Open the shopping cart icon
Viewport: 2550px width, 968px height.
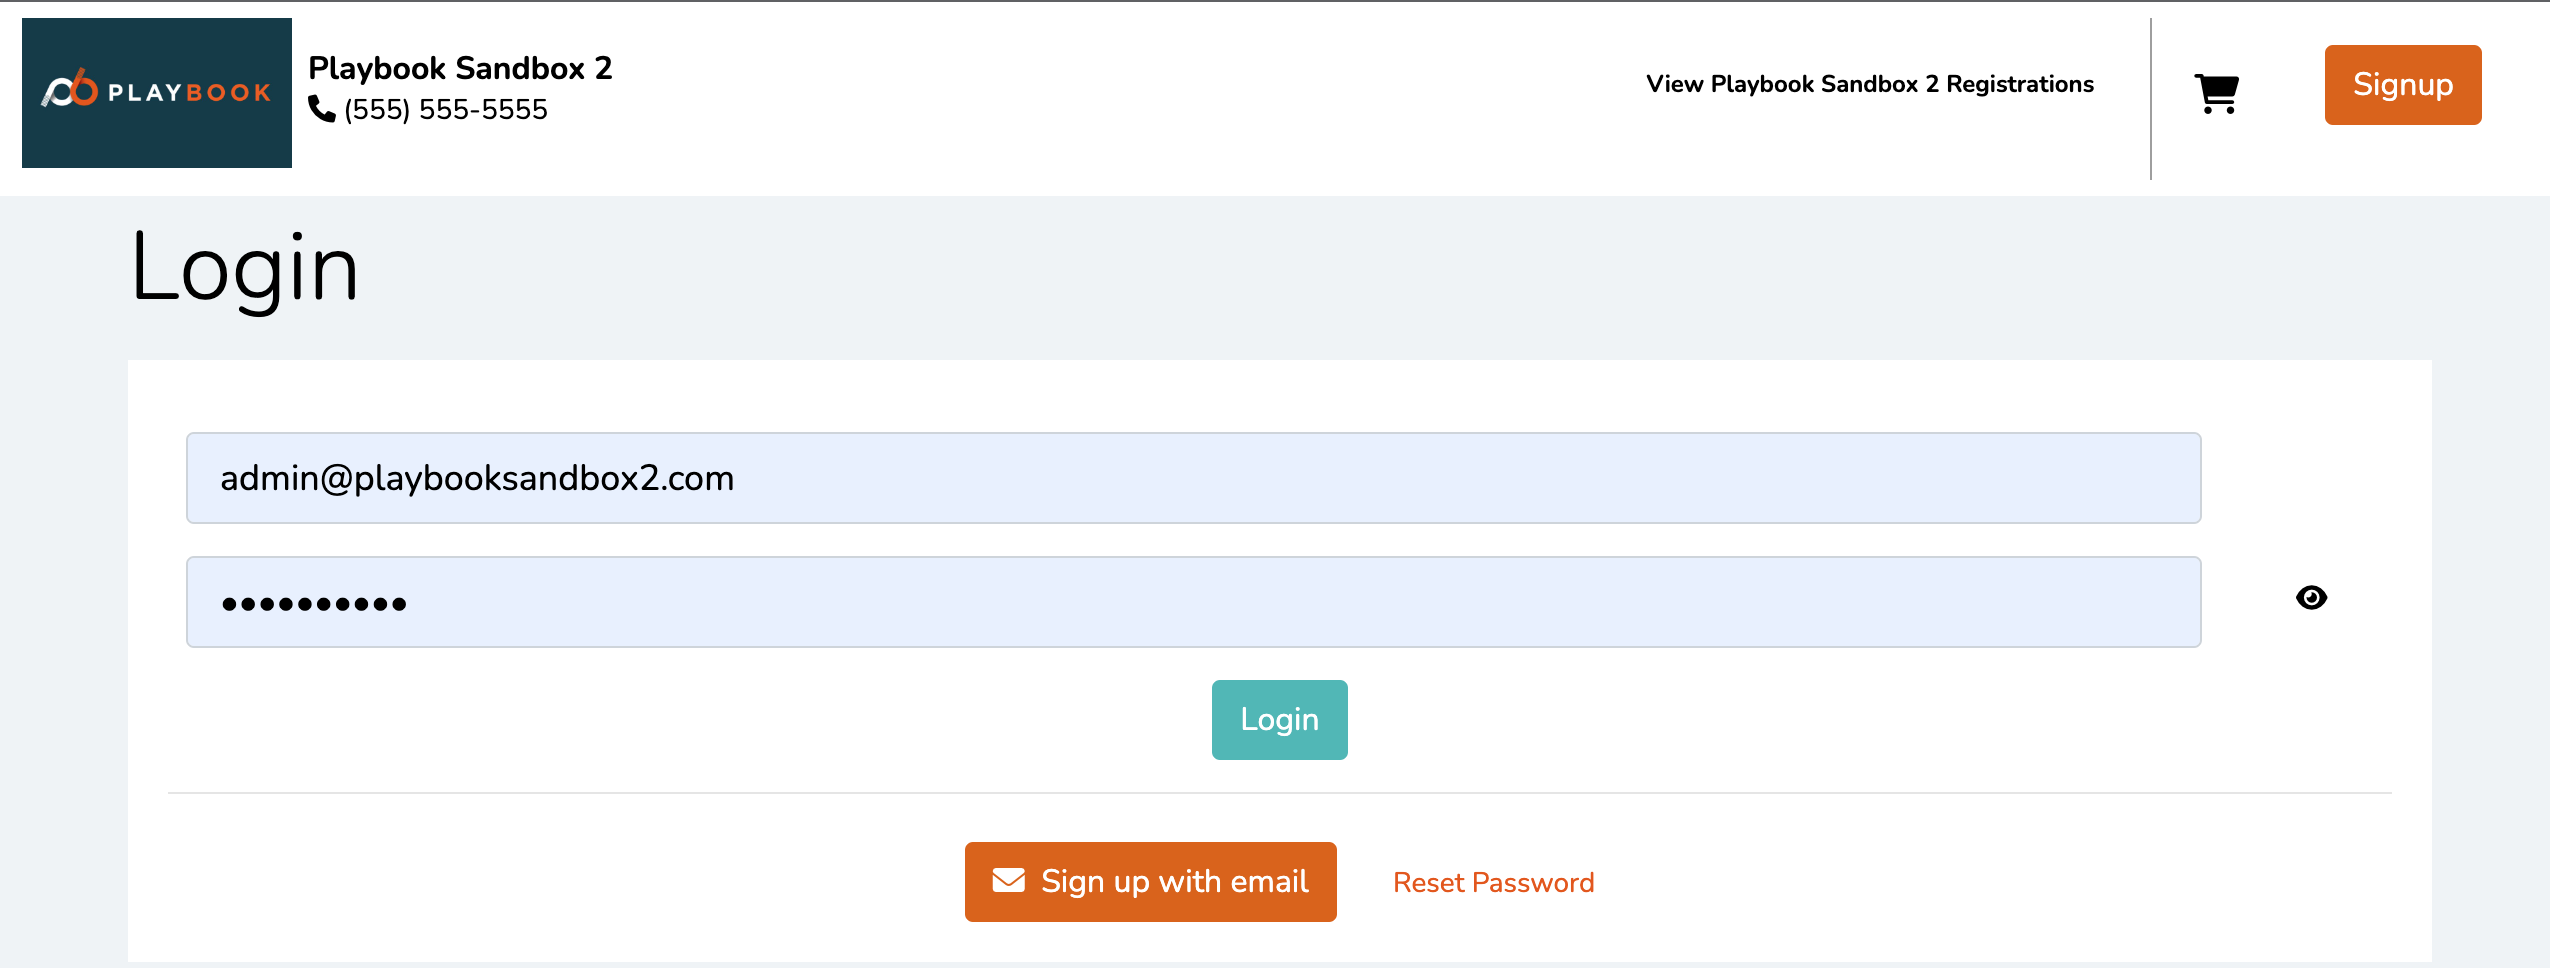[x=2216, y=94]
